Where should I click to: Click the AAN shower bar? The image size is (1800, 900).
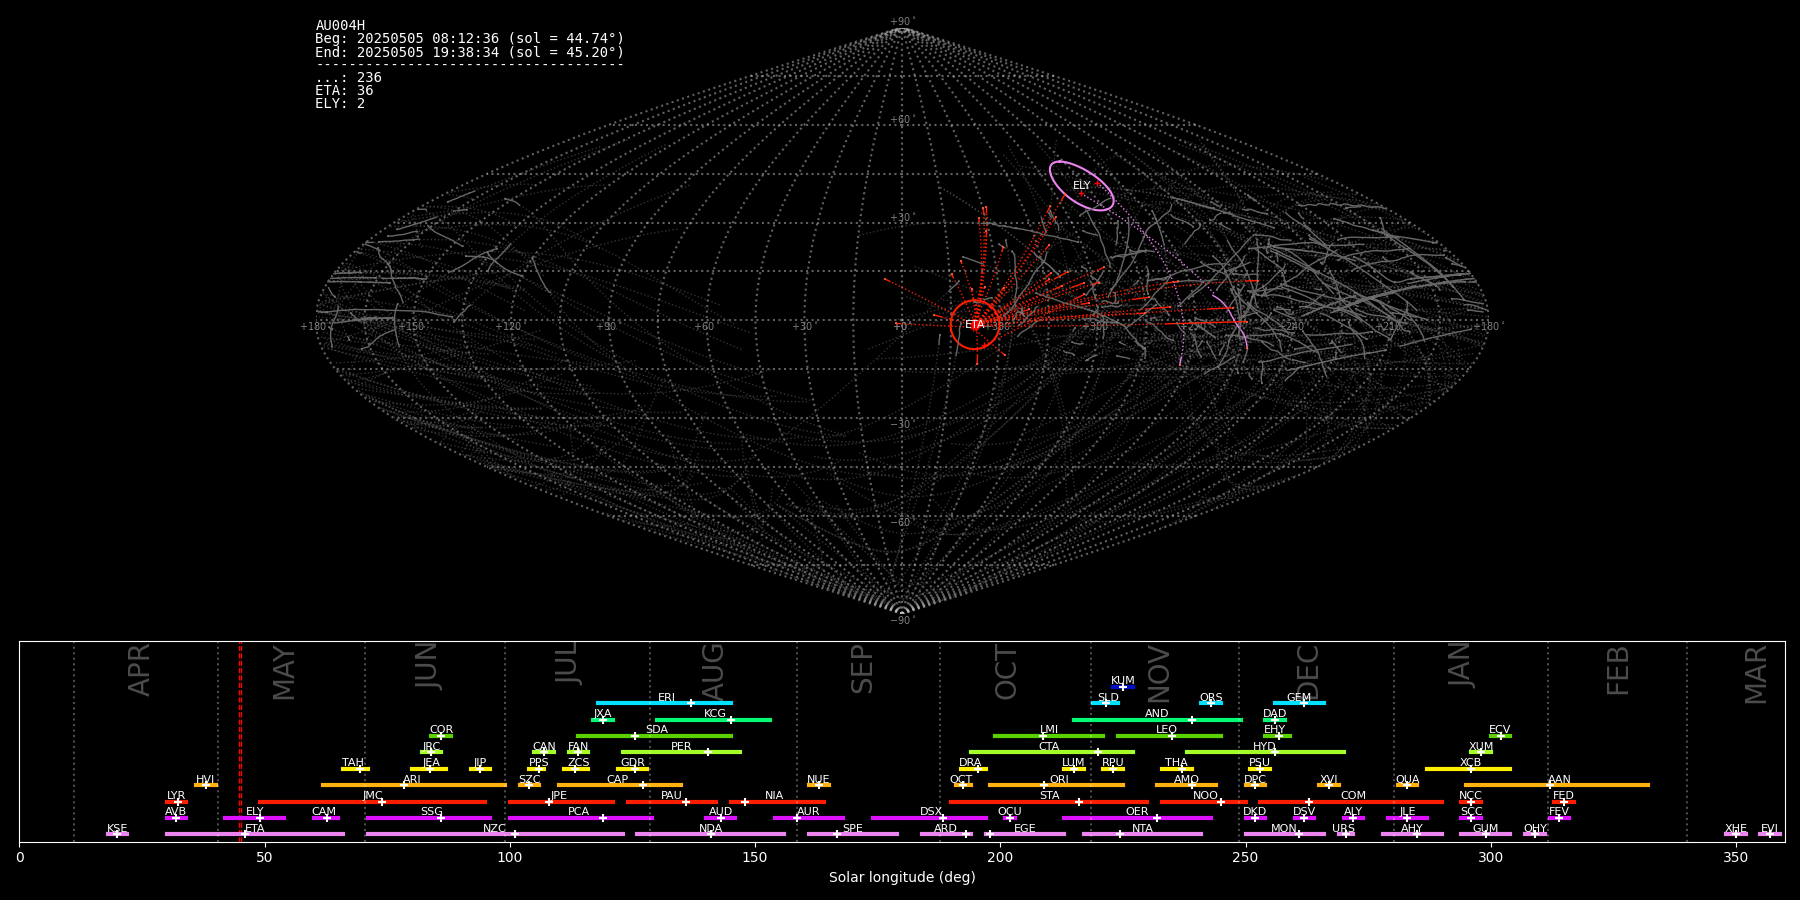click(1557, 785)
